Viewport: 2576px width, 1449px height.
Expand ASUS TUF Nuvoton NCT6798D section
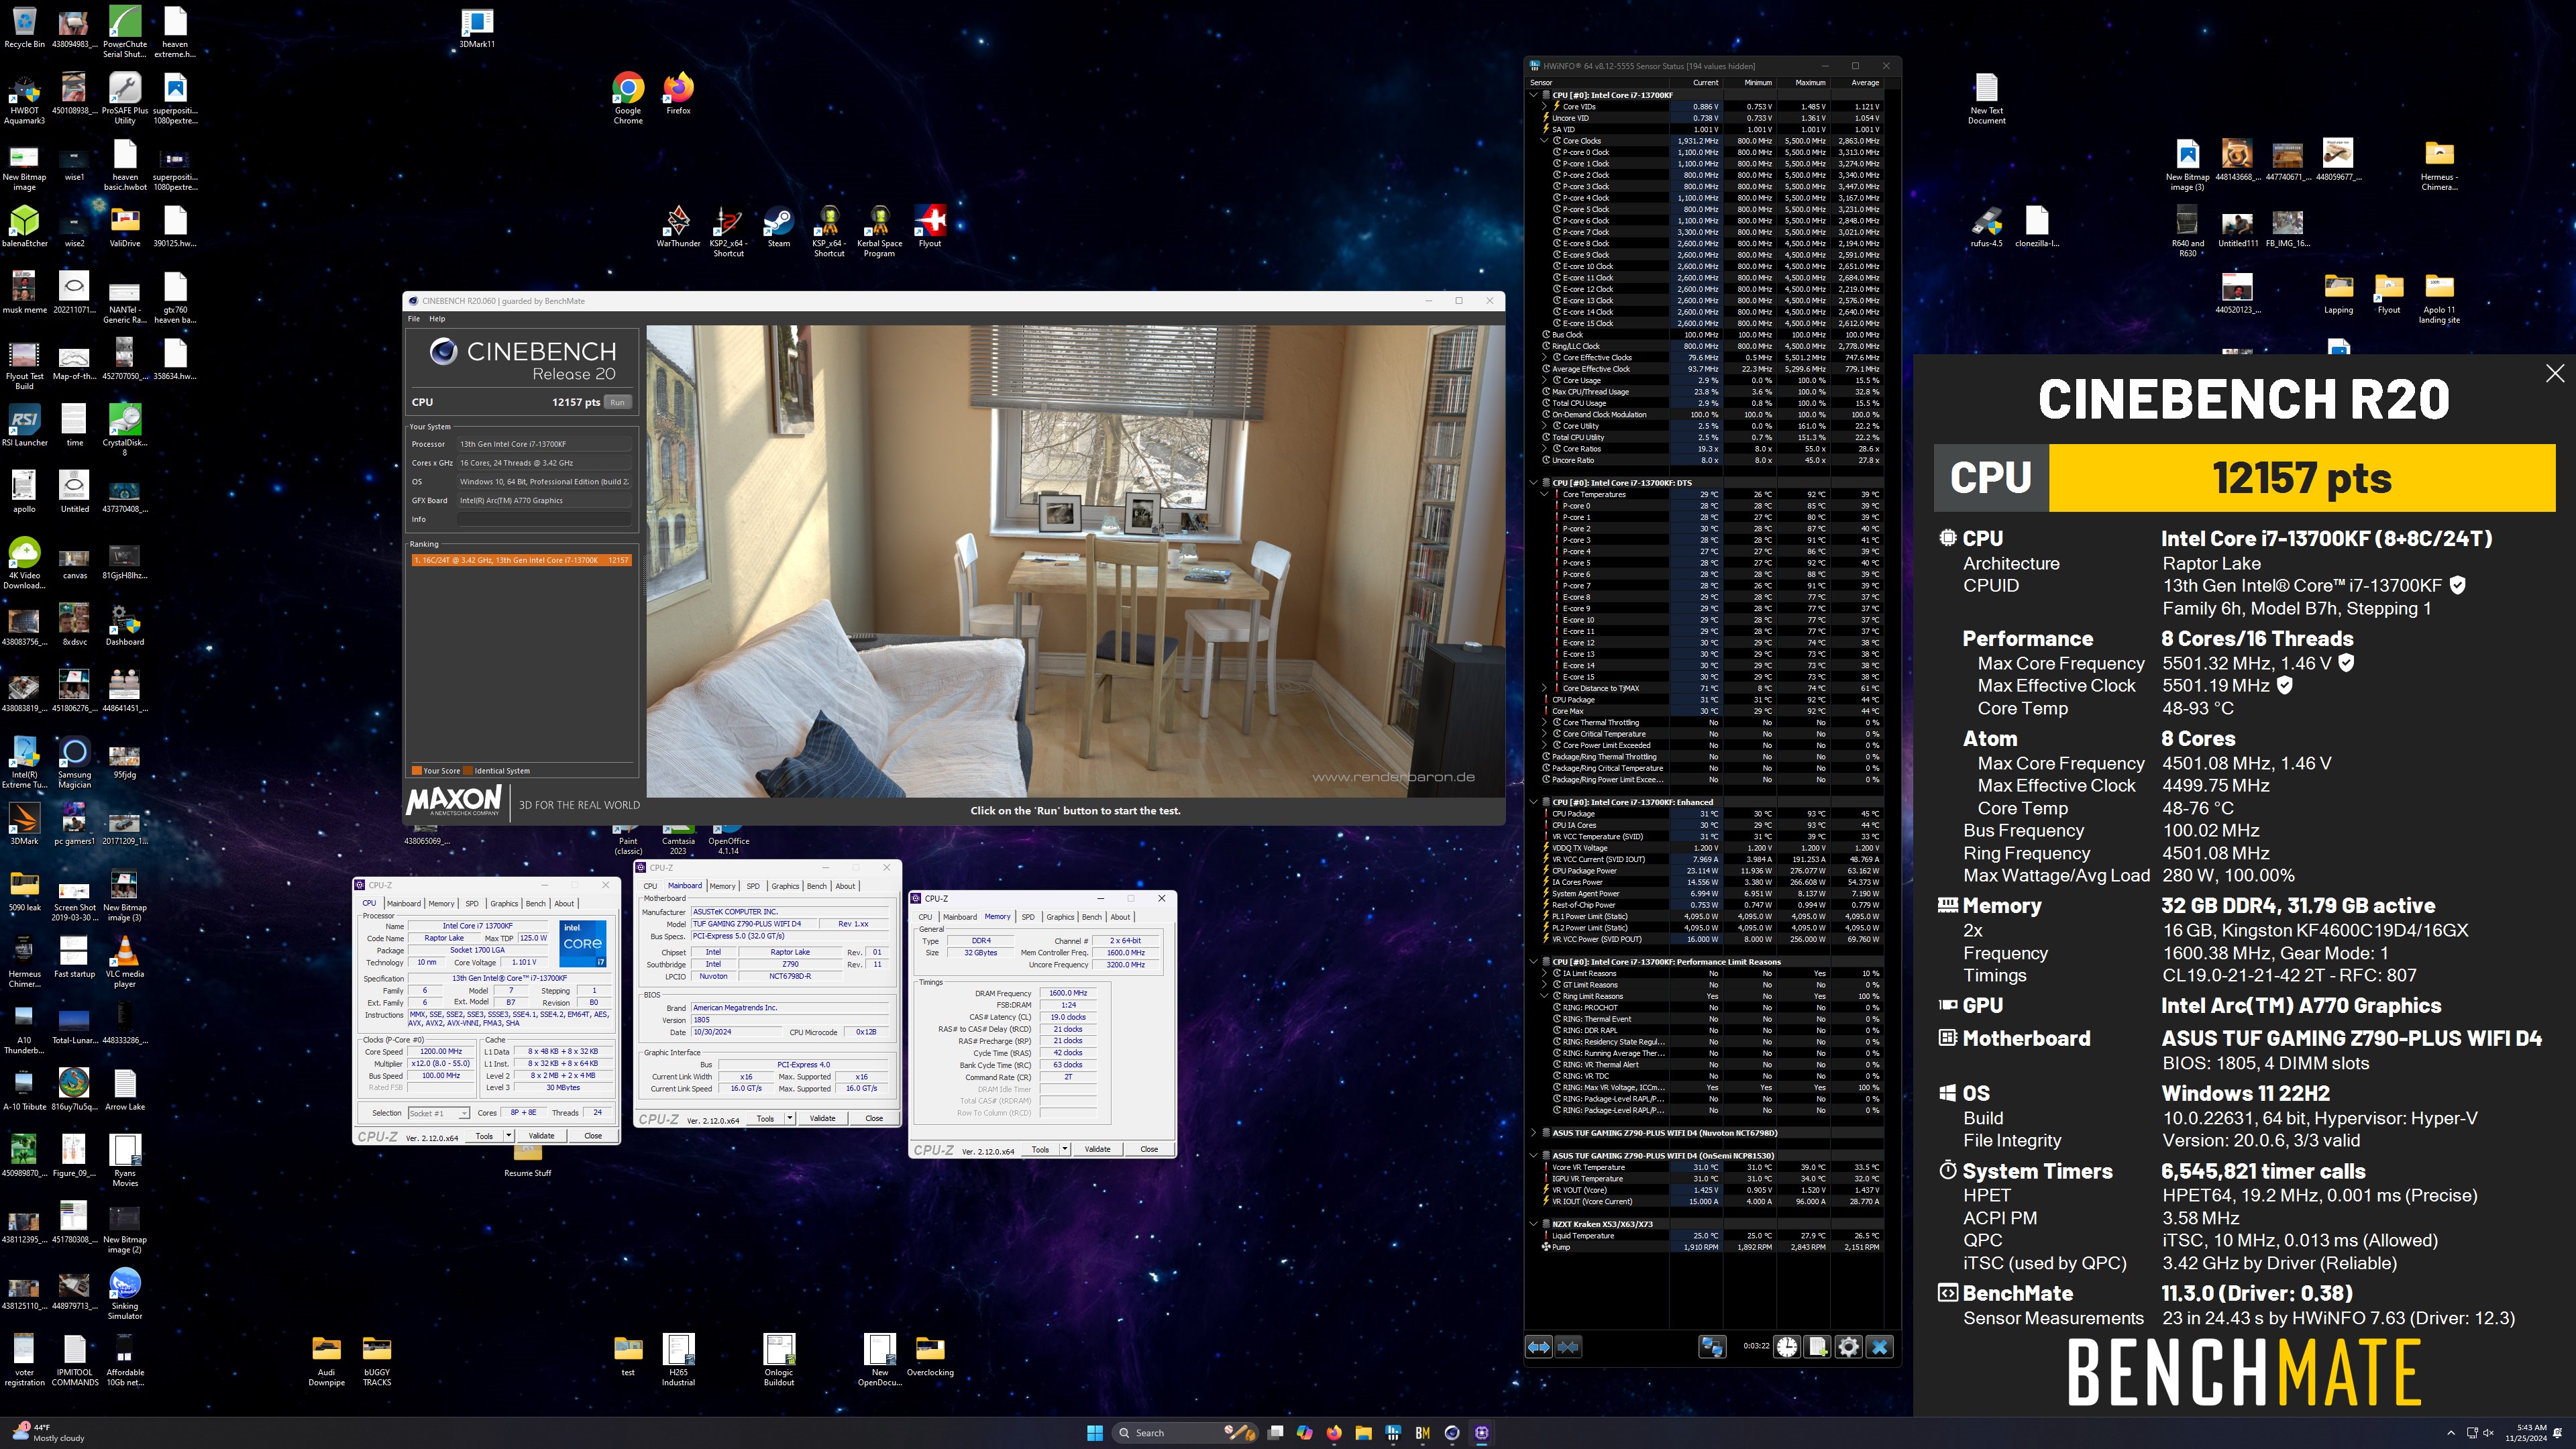[1534, 1133]
